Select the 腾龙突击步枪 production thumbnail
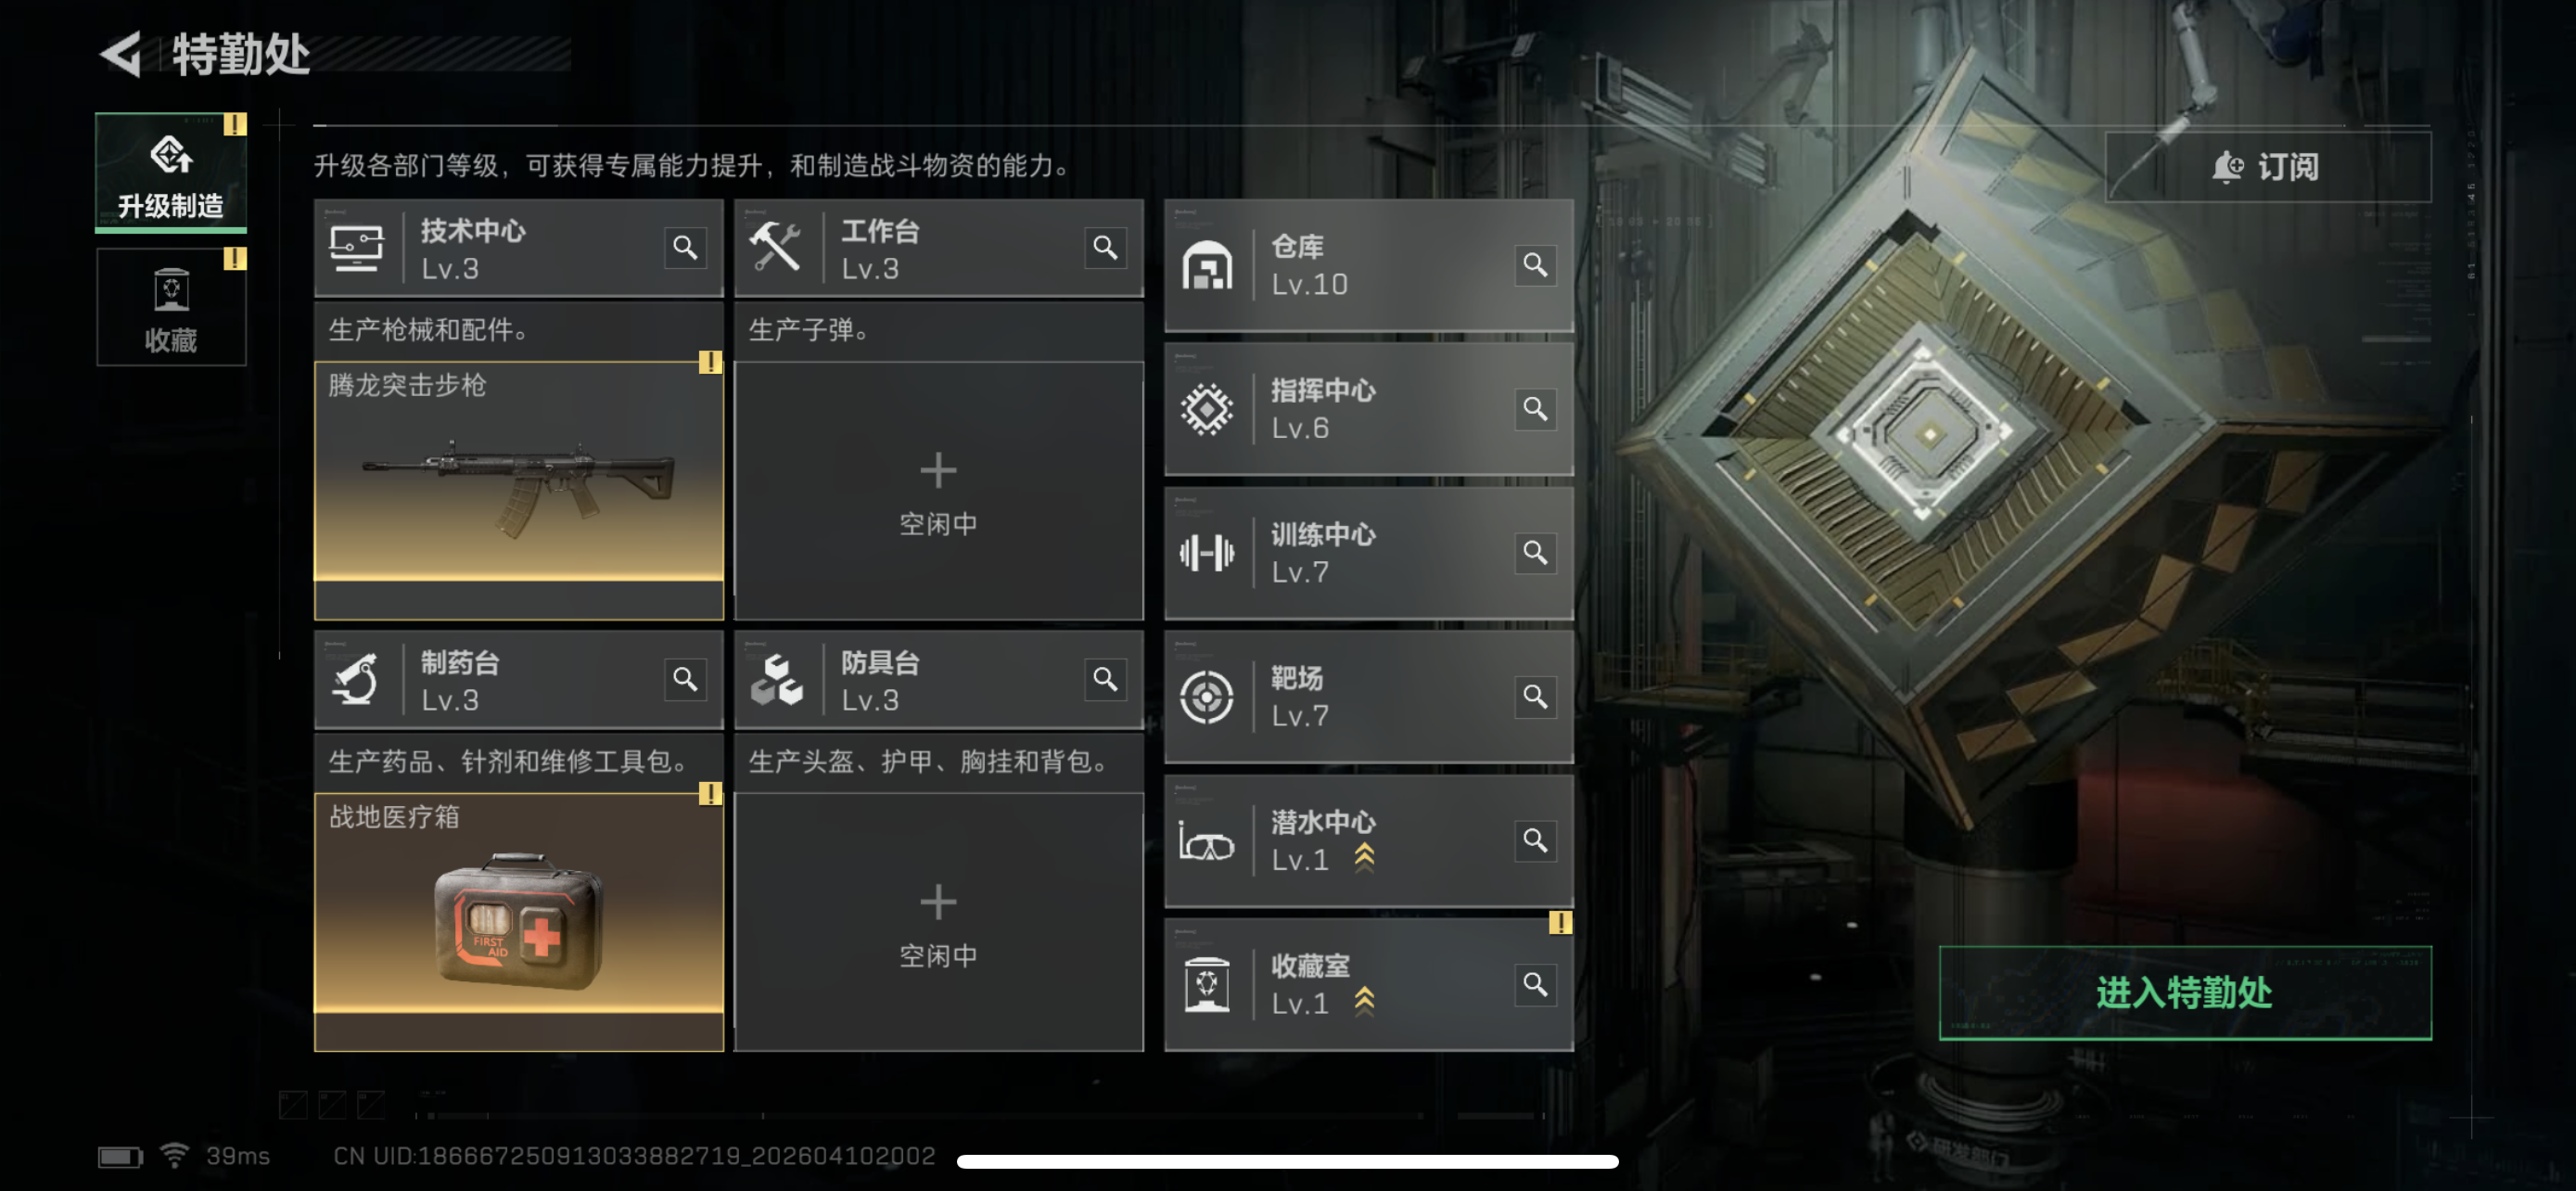 pyautogui.click(x=518, y=472)
